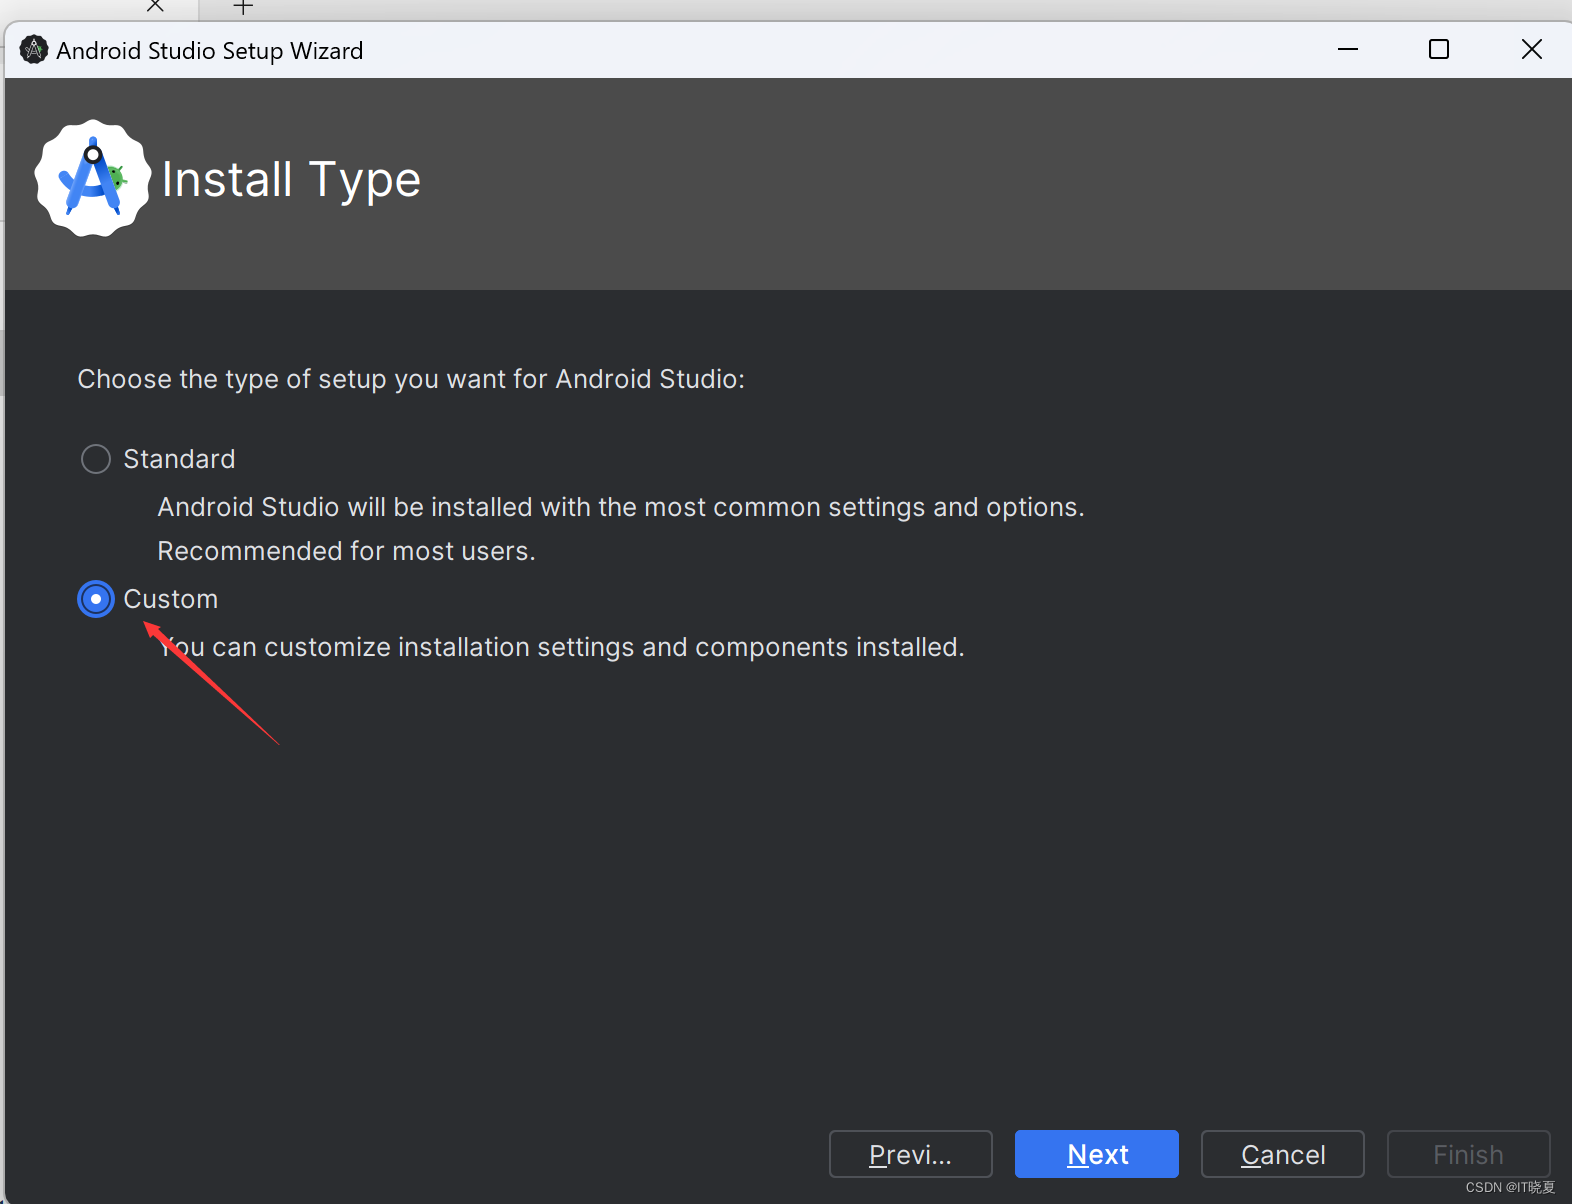Screen dimensions: 1572x1204
Task: Click the 'Standard' label text
Action: [x=179, y=459]
